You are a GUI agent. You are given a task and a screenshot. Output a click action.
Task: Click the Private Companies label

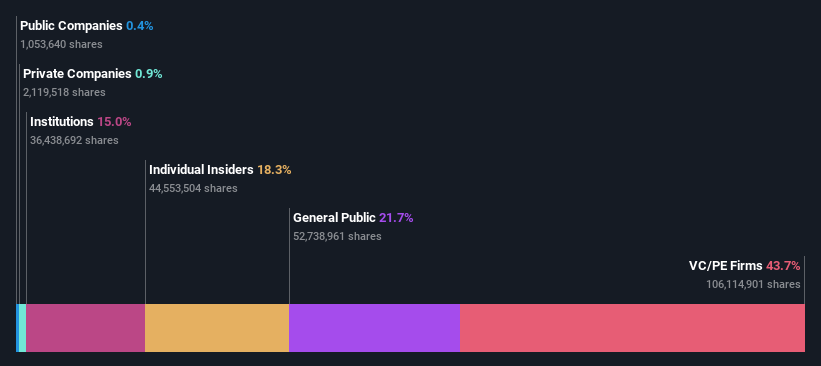[77, 74]
